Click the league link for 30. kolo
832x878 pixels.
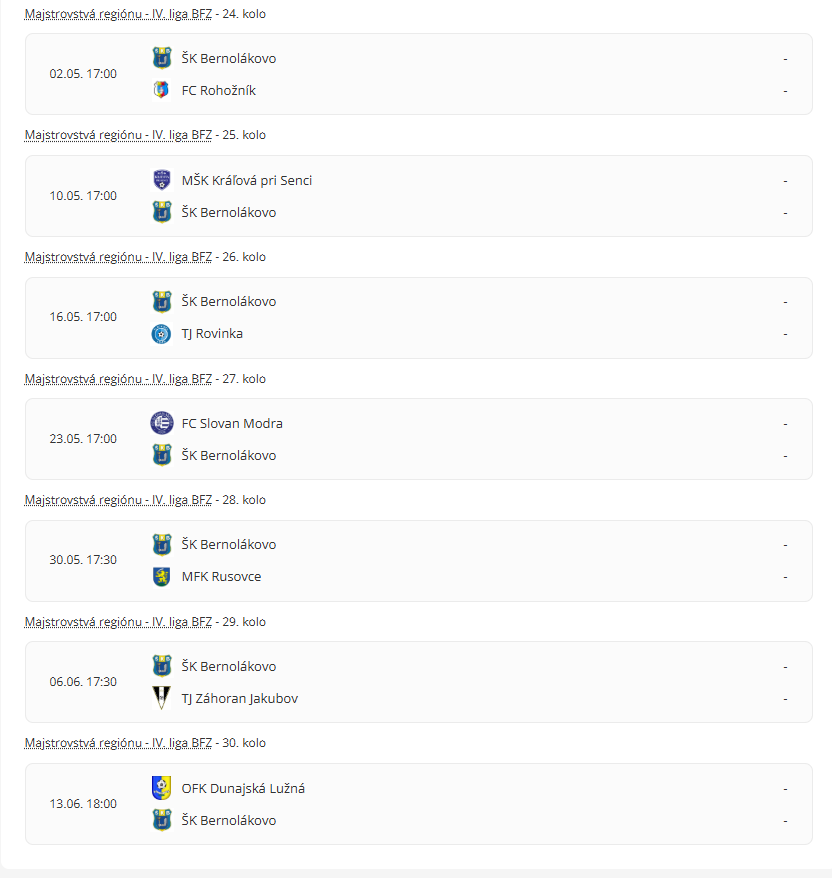click(118, 743)
